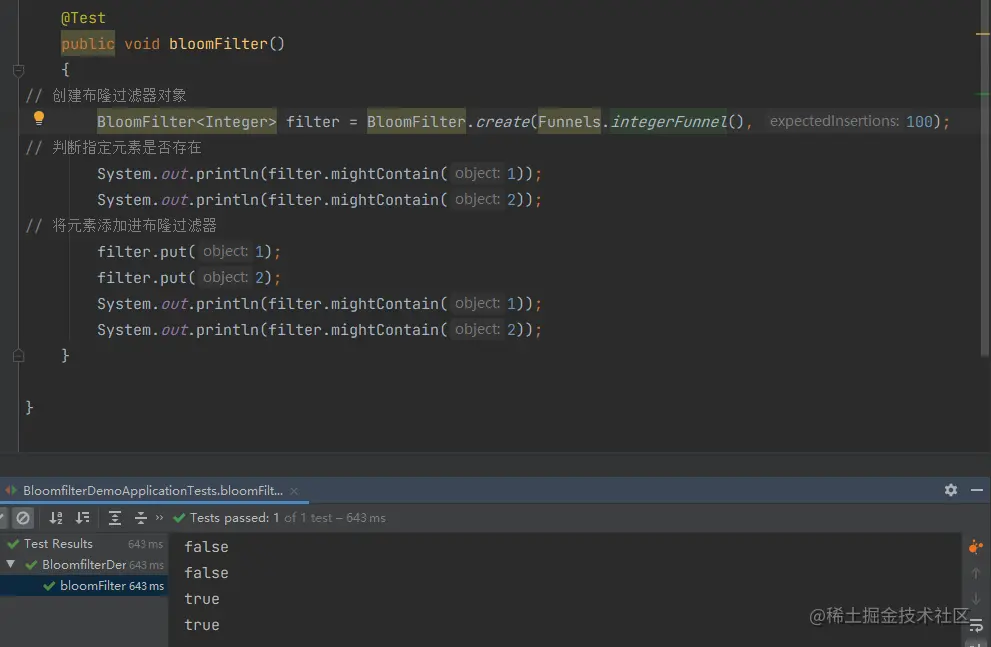Select the BloomfilterDer test class row
The height and width of the screenshot is (647, 991).
(x=84, y=565)
